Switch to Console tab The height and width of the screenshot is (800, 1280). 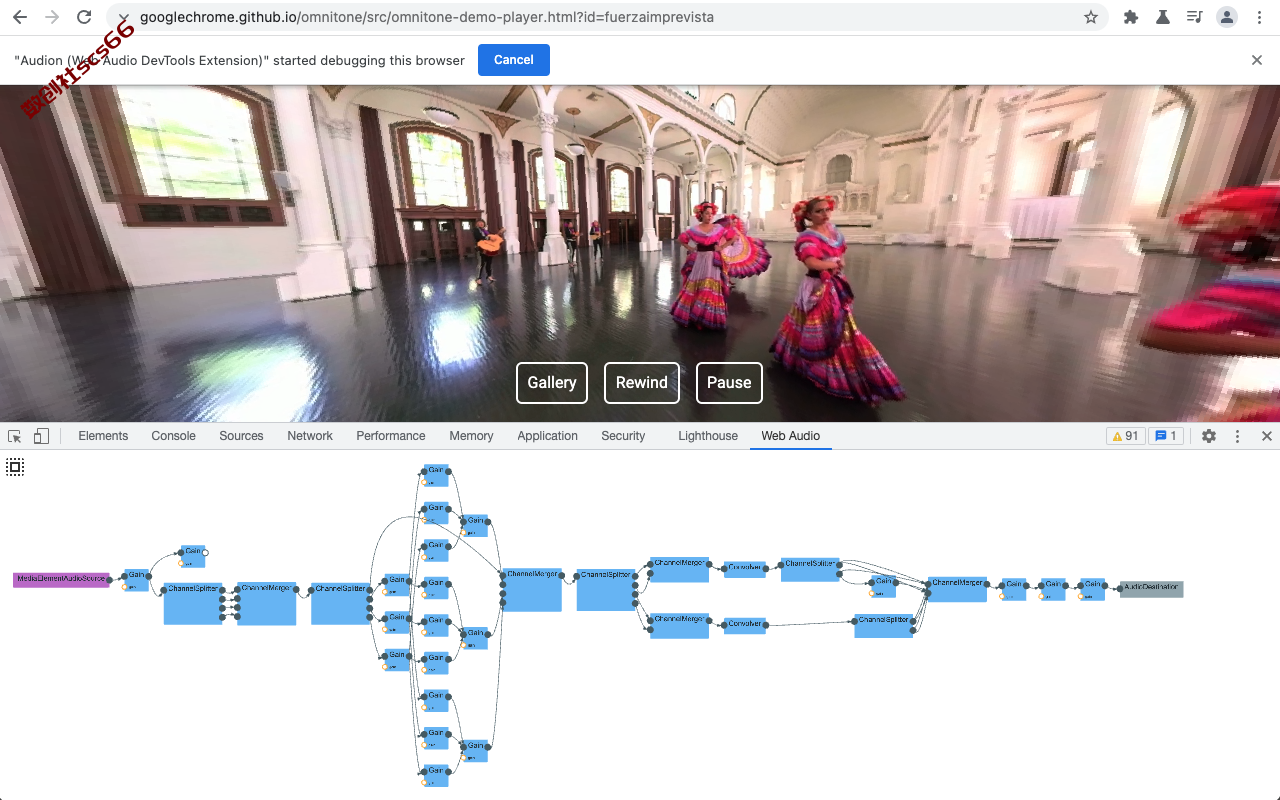tap(174, 436)
